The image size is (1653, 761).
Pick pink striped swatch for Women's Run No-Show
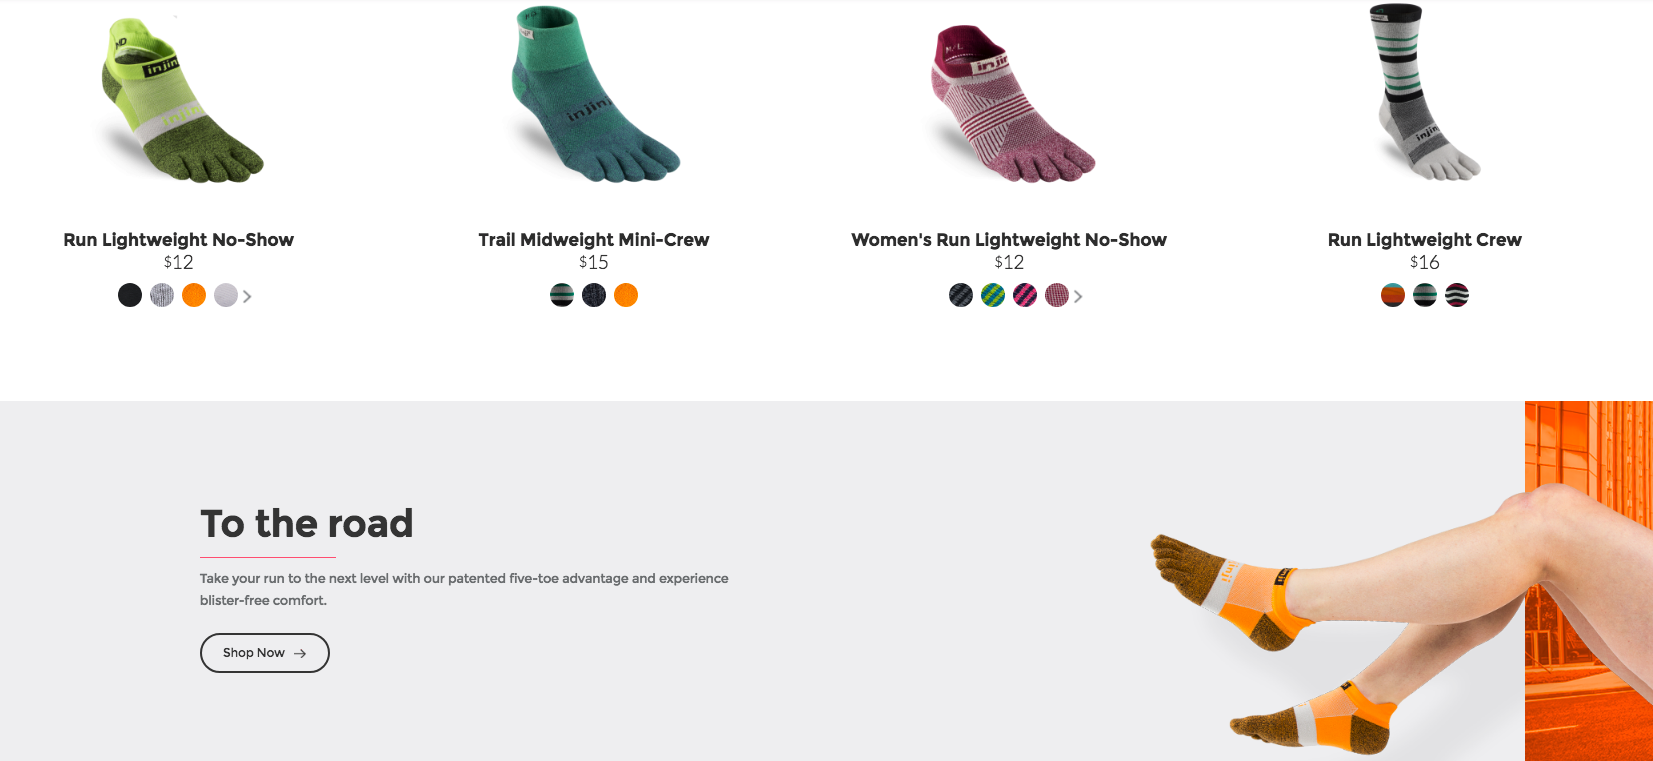(x=1025, y=295)
